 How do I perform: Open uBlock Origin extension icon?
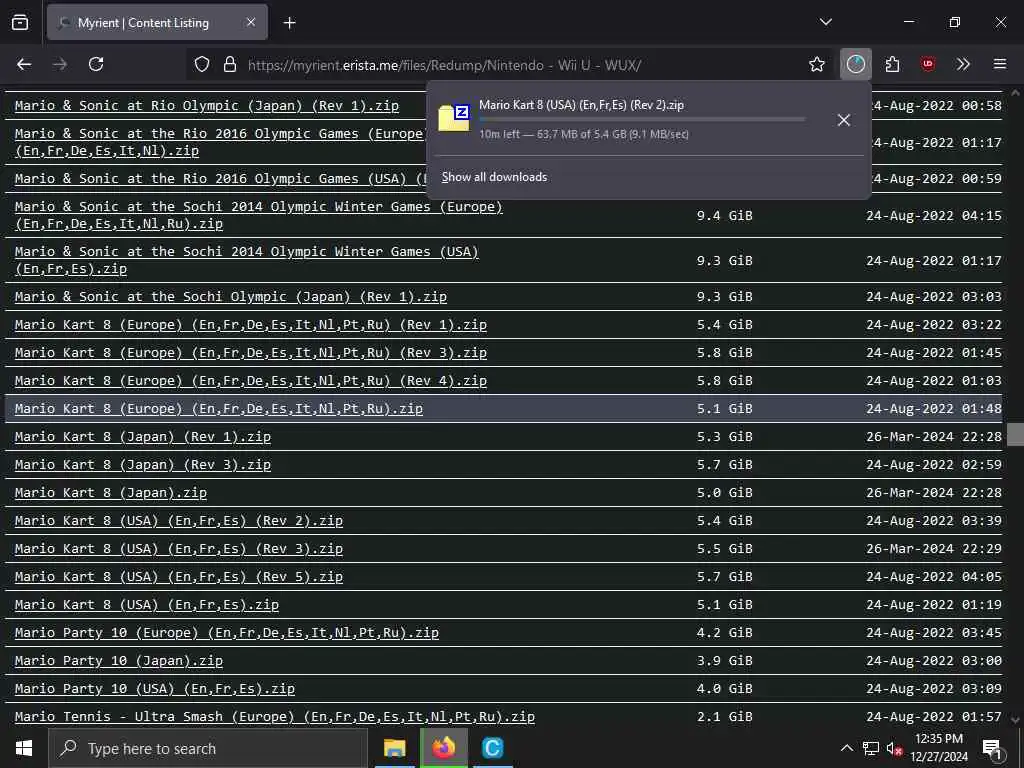point(928,64)
